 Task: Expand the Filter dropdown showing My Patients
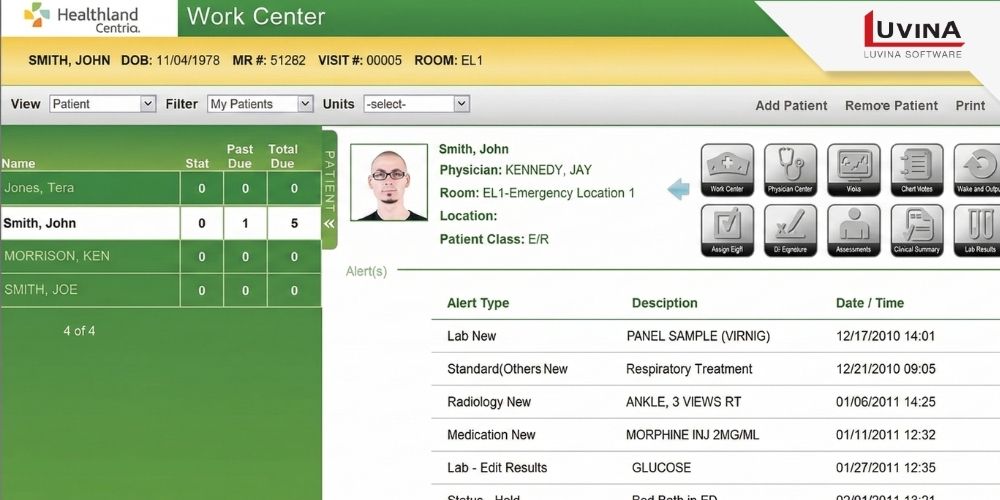(x=260, y=104)
